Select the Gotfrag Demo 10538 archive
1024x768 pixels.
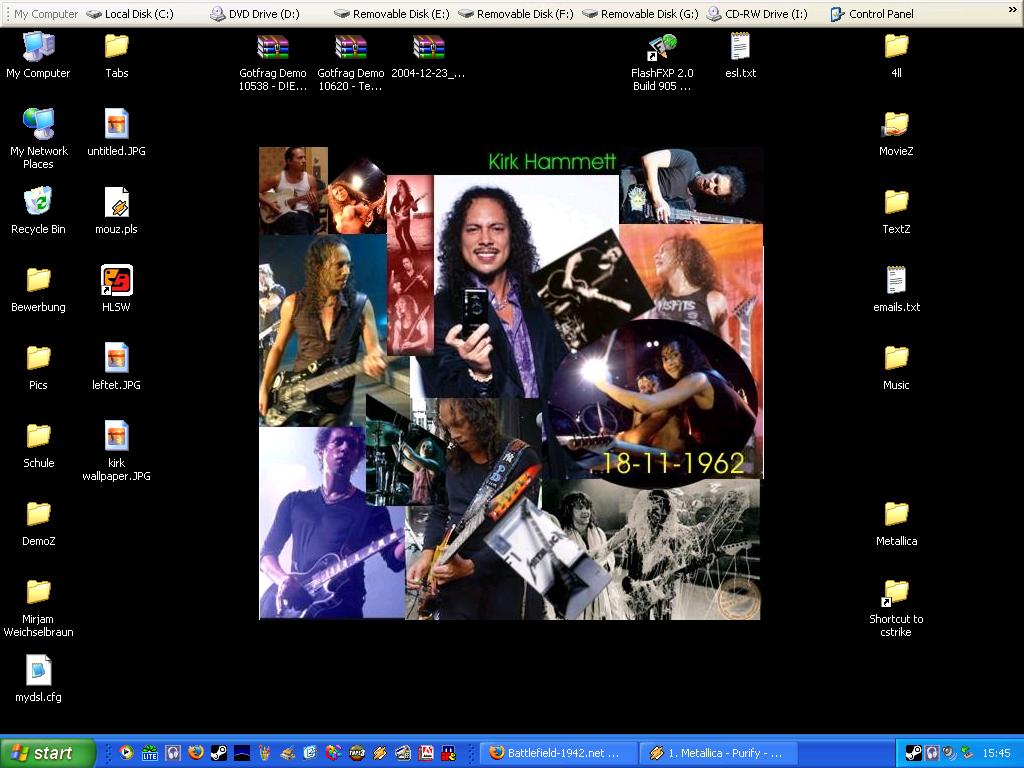(272, 61)
